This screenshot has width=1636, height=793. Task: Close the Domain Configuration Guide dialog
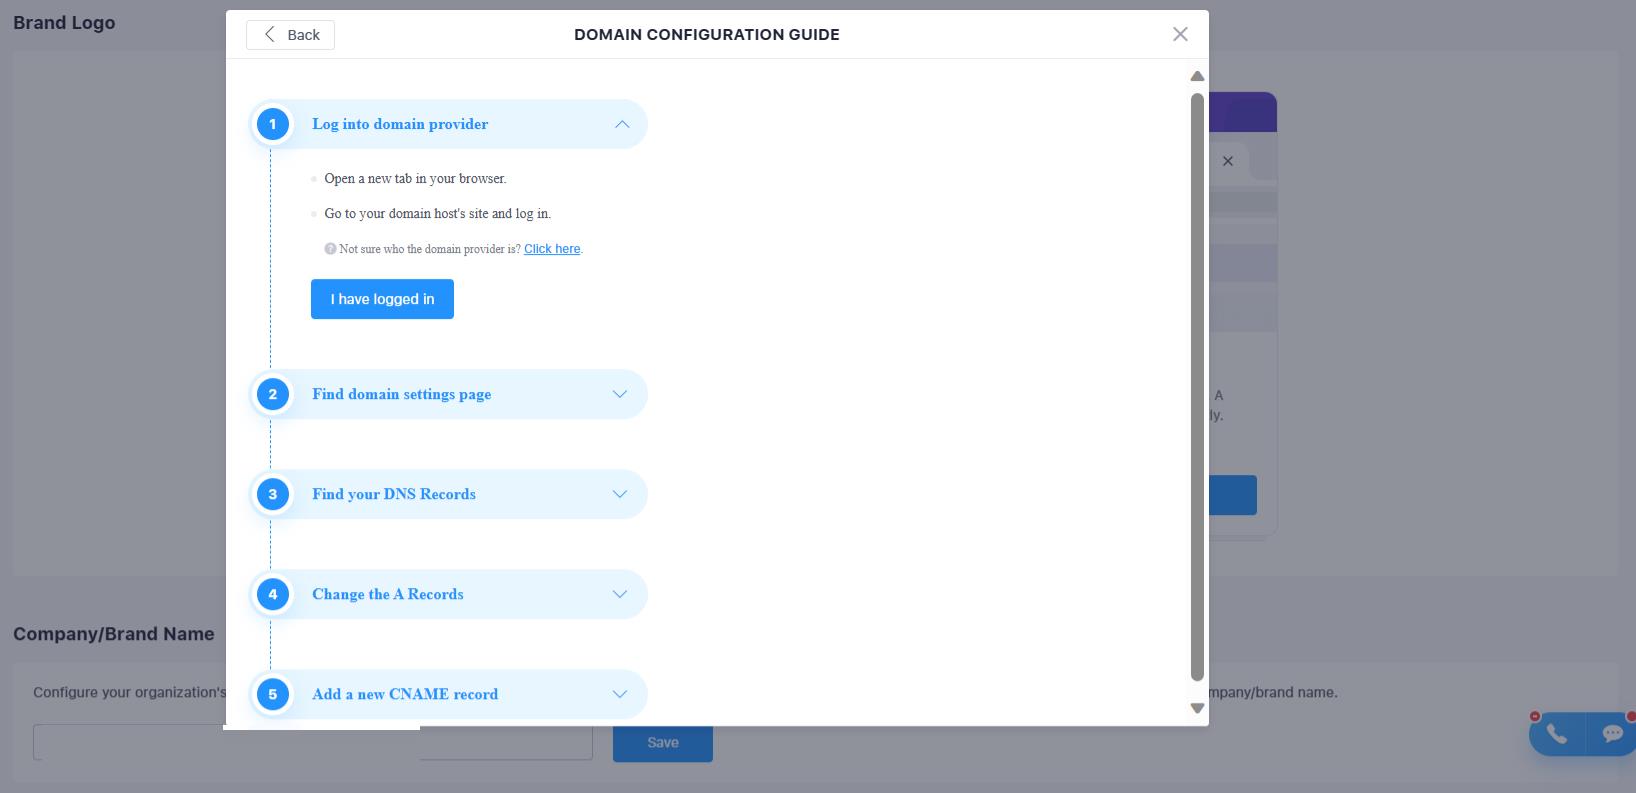(1180, 34)
